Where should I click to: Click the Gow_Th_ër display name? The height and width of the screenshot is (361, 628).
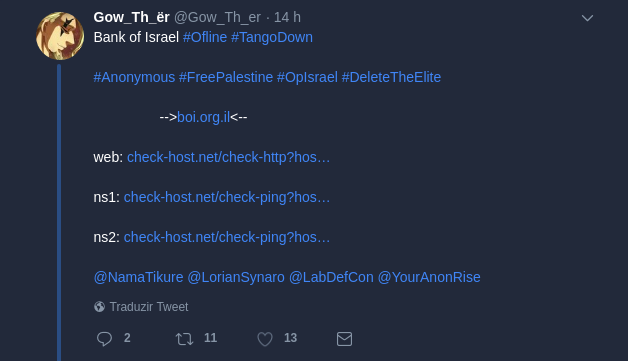pyautogui.click(x=131, y=17)
